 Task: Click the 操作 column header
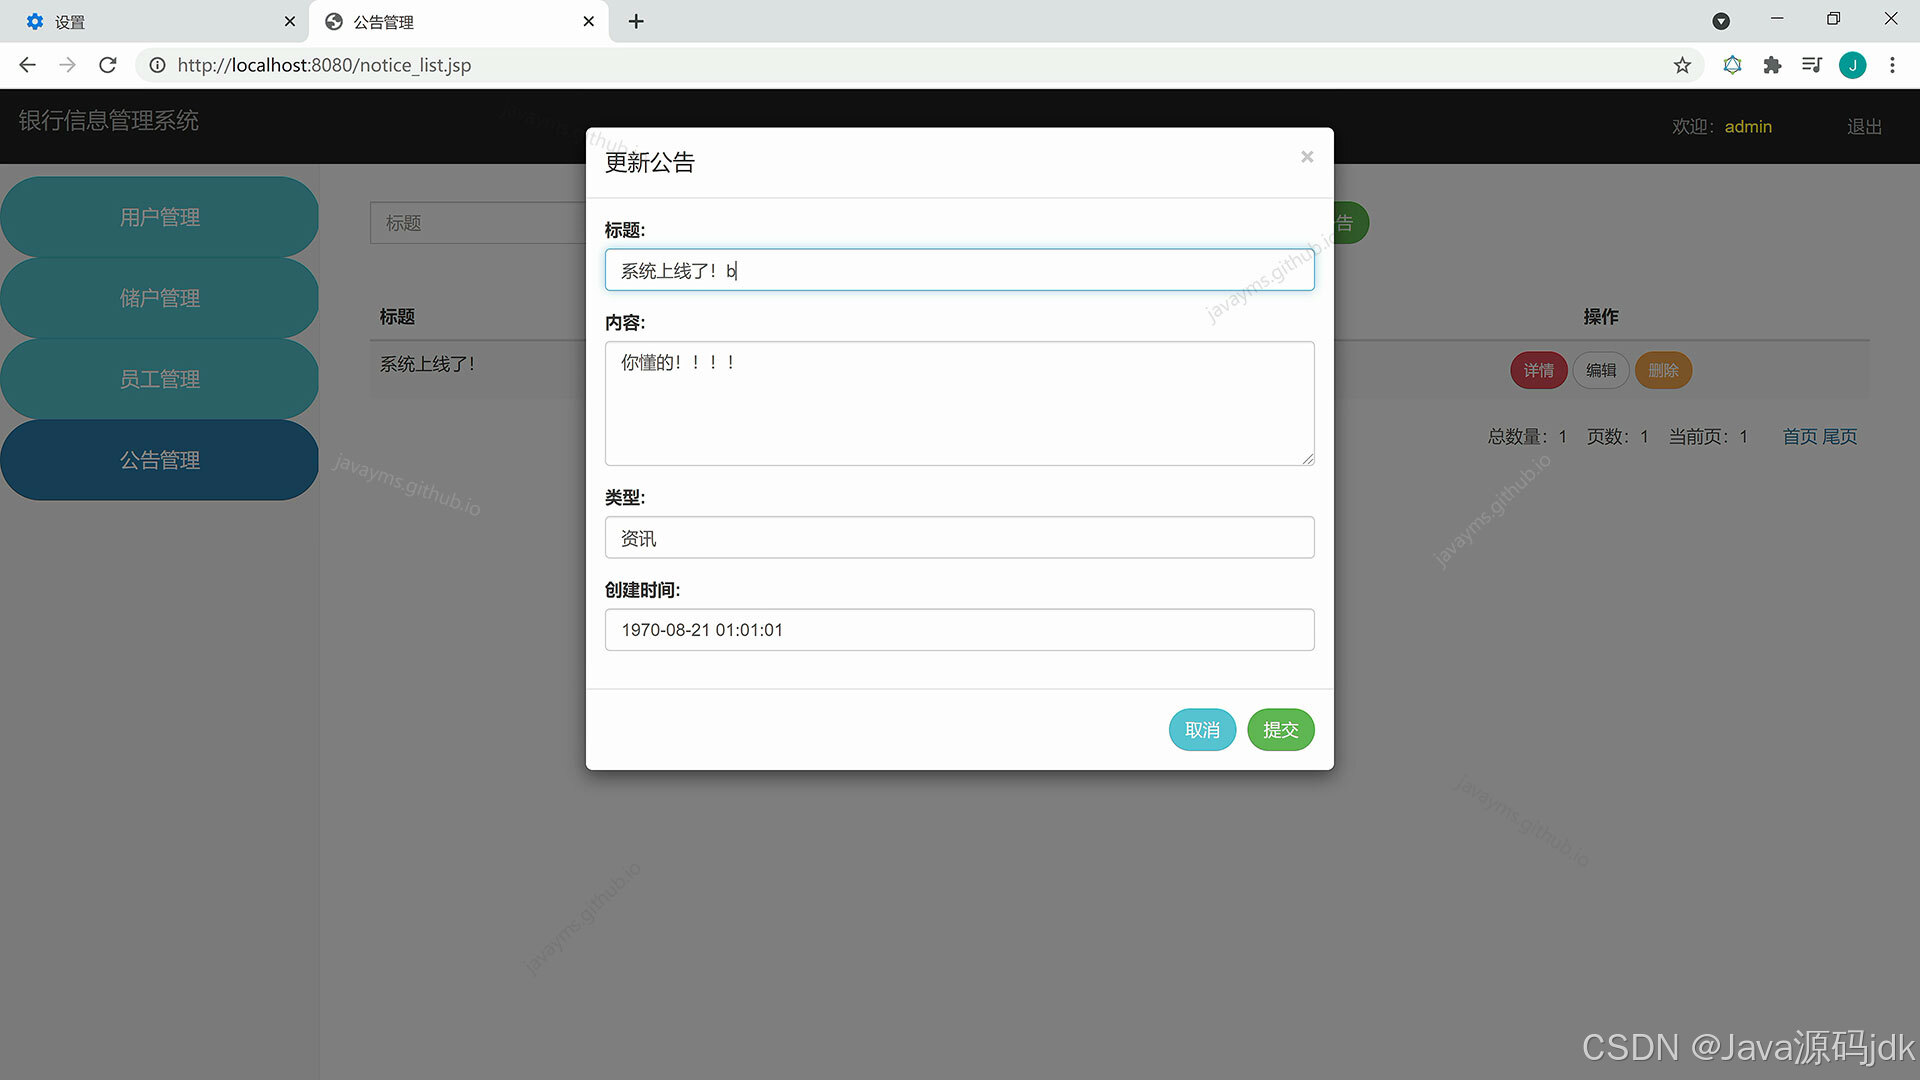point(1601,317)
